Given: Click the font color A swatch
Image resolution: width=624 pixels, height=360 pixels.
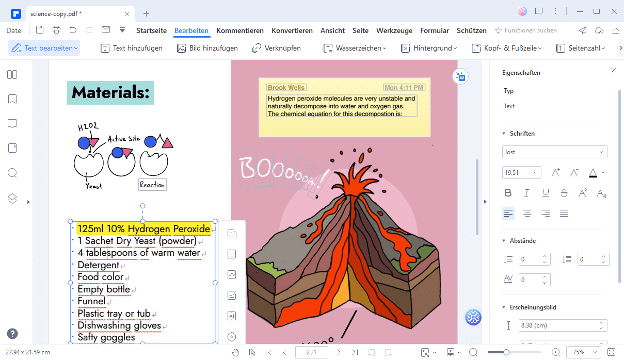Looking at the screenshot, I should pos(593,173).
